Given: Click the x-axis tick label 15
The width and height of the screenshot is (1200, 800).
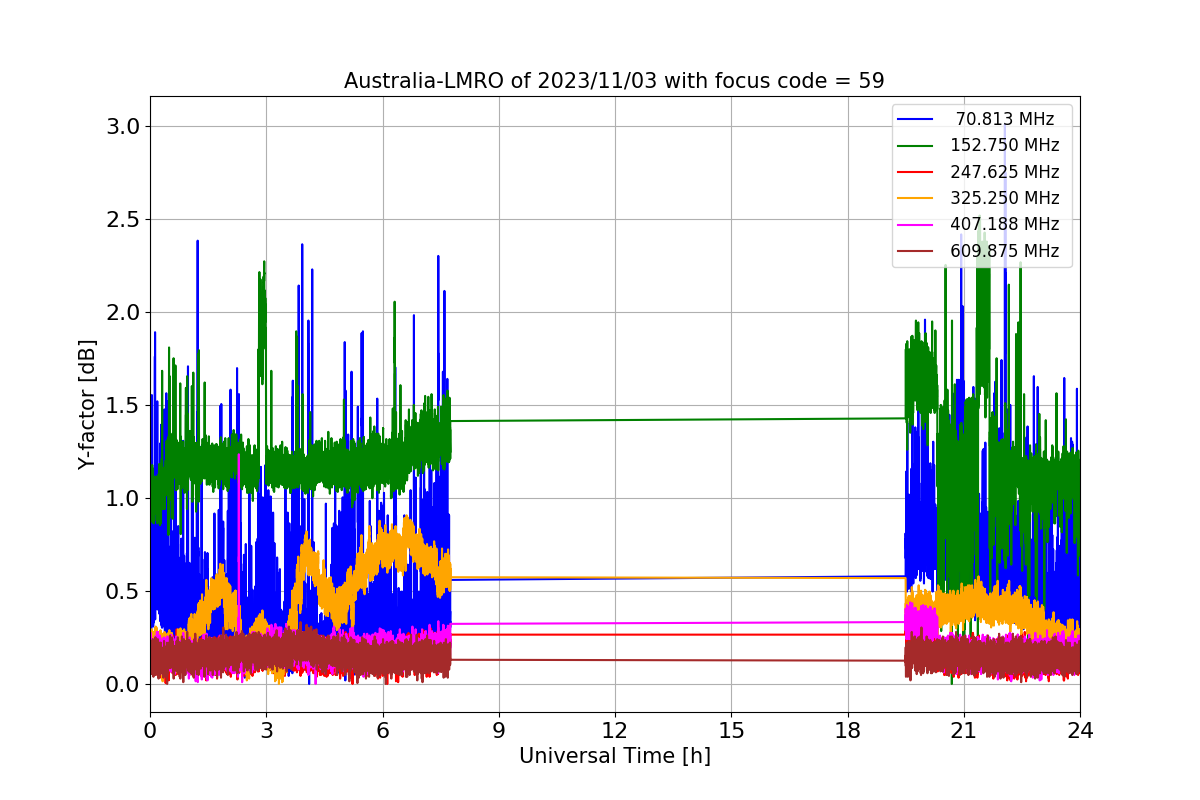Looking at the screenshot, I should pos(731,730).
